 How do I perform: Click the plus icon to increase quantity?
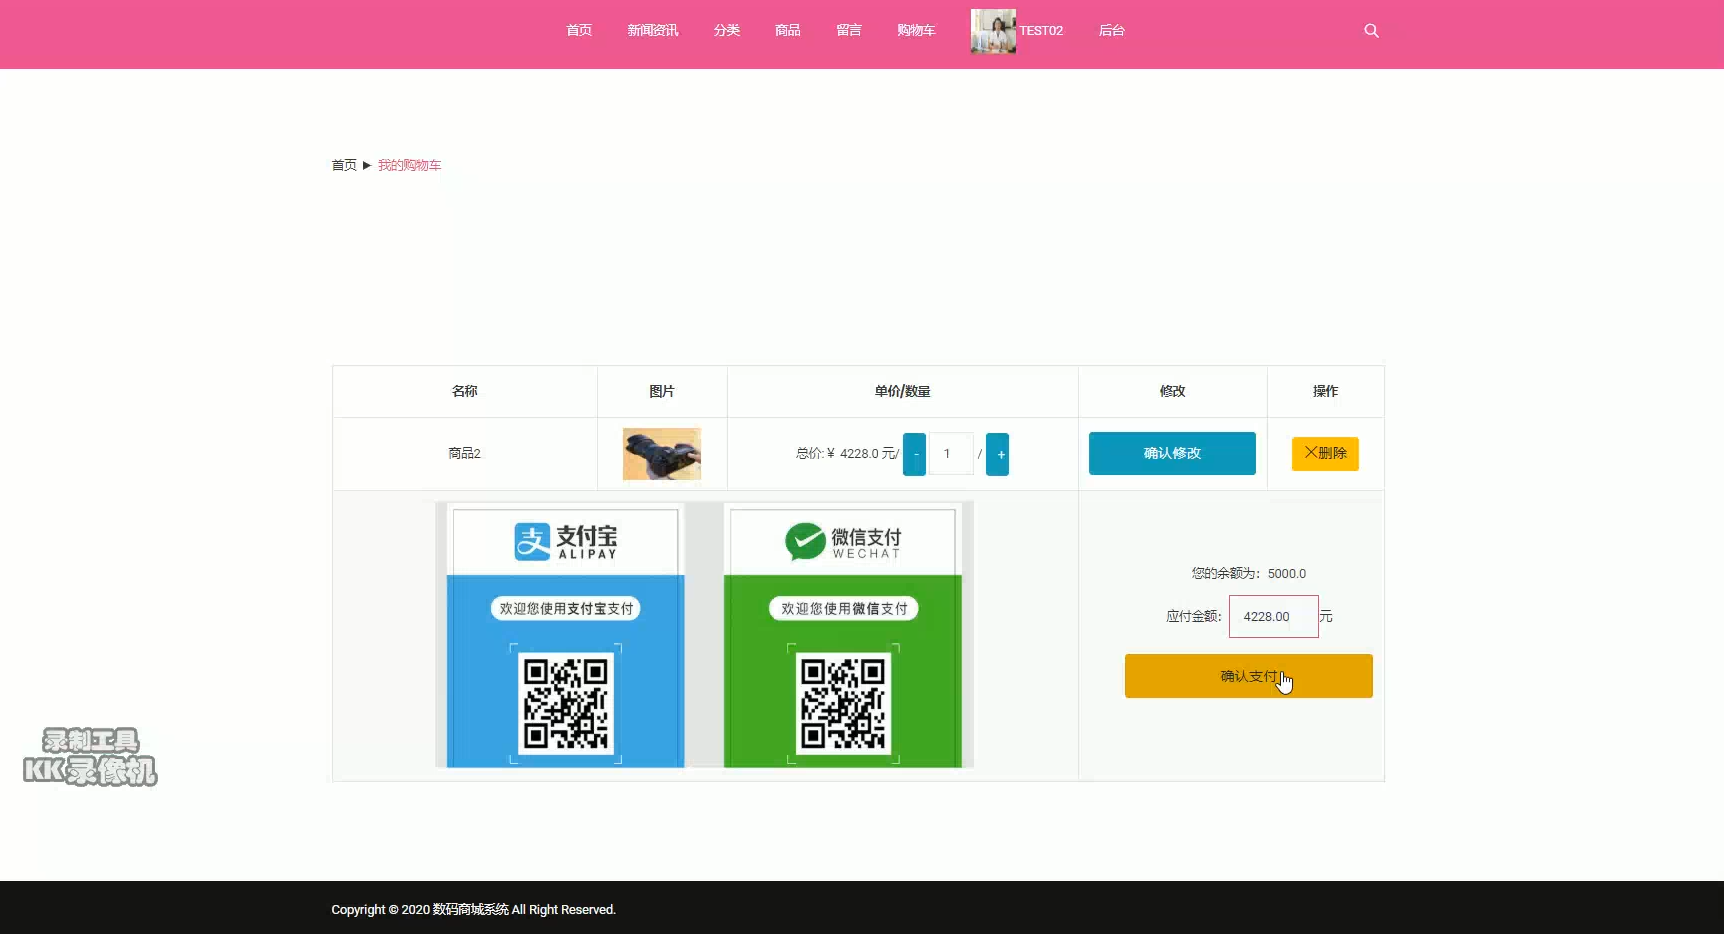[999, 453]
